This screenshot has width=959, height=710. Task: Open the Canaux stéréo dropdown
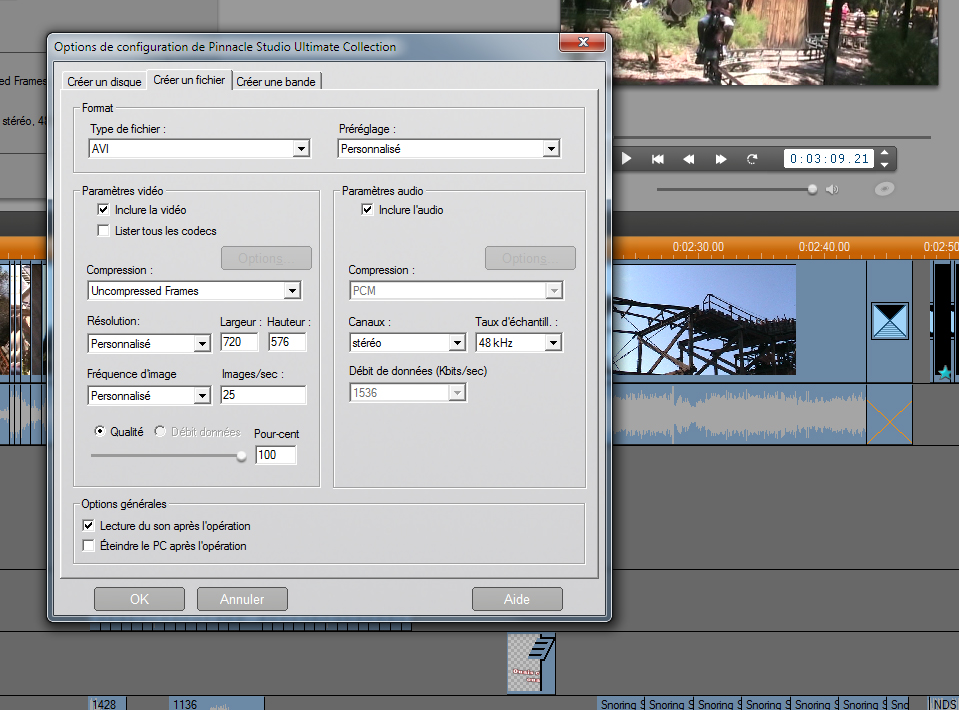click(457, 343)
